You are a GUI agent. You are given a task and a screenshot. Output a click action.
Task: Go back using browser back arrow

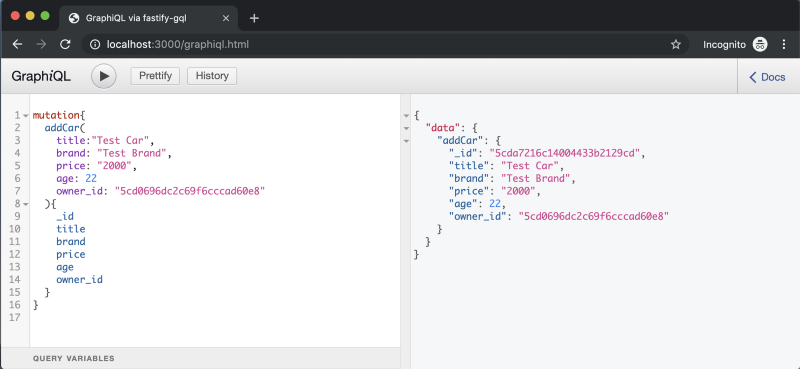17,44
